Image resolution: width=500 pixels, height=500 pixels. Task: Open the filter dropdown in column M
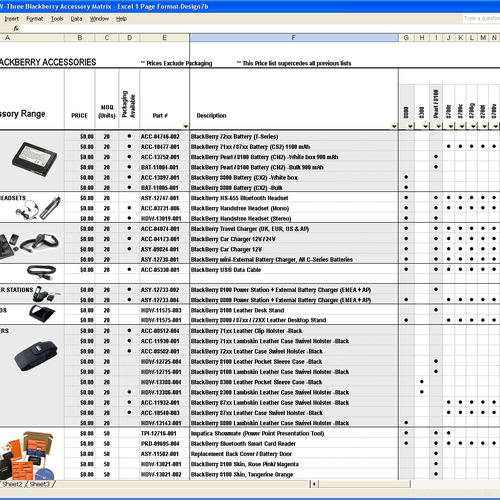[x=484, y=126]
